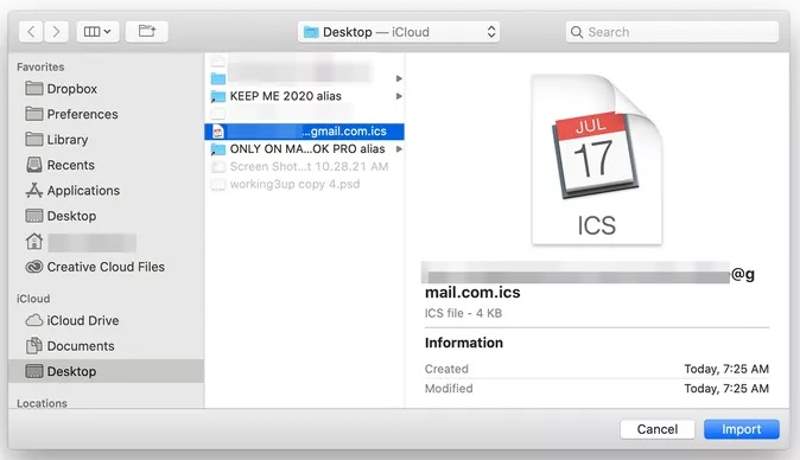This screenshot has height=460, width=800.
Task: Click the Import button
Action: pyautogui.click(x=741, y=429)
